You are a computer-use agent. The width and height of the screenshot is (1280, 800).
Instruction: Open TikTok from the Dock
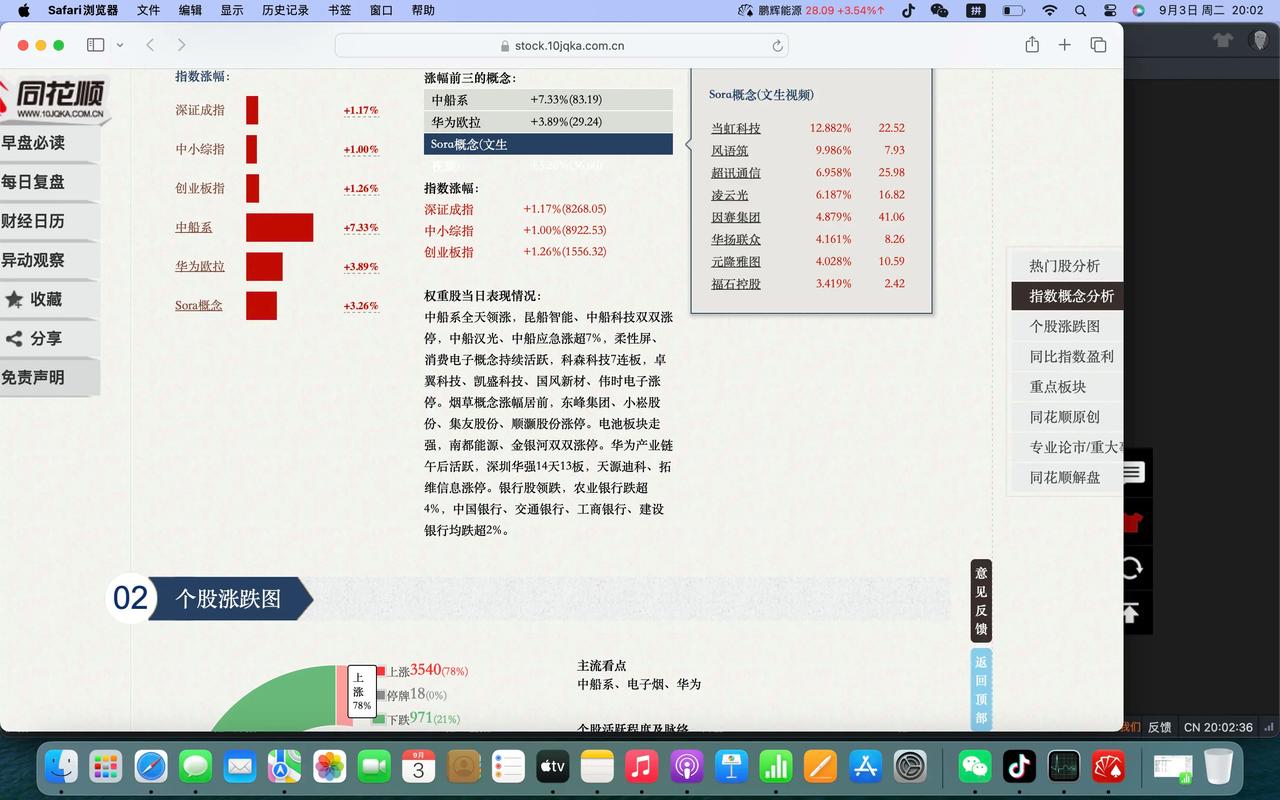(1019, 768)
